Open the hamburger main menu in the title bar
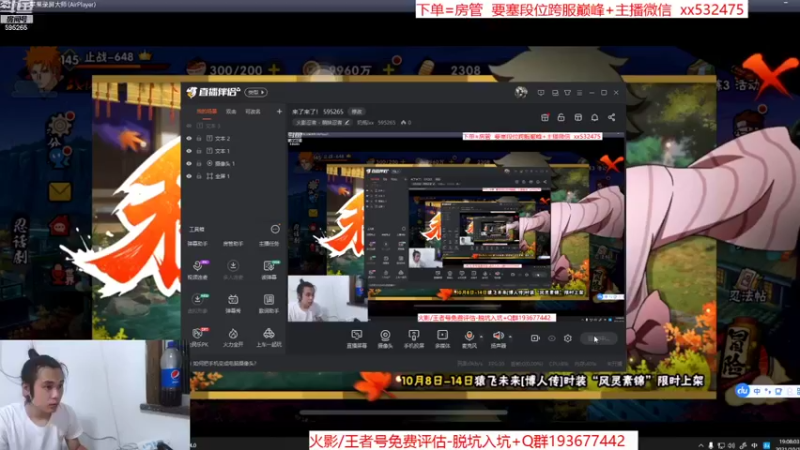The height and width of the screenshot is (450, 800). click(x=580, y=93)
